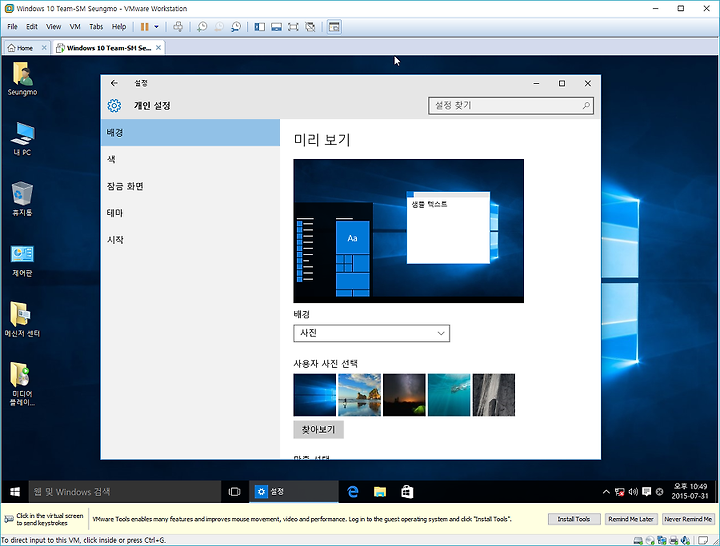The image size is (720, 546).
Task: Pause the virtual machine using toolbar pause icon
Action: pyautogui.click(x=144, y=27)
